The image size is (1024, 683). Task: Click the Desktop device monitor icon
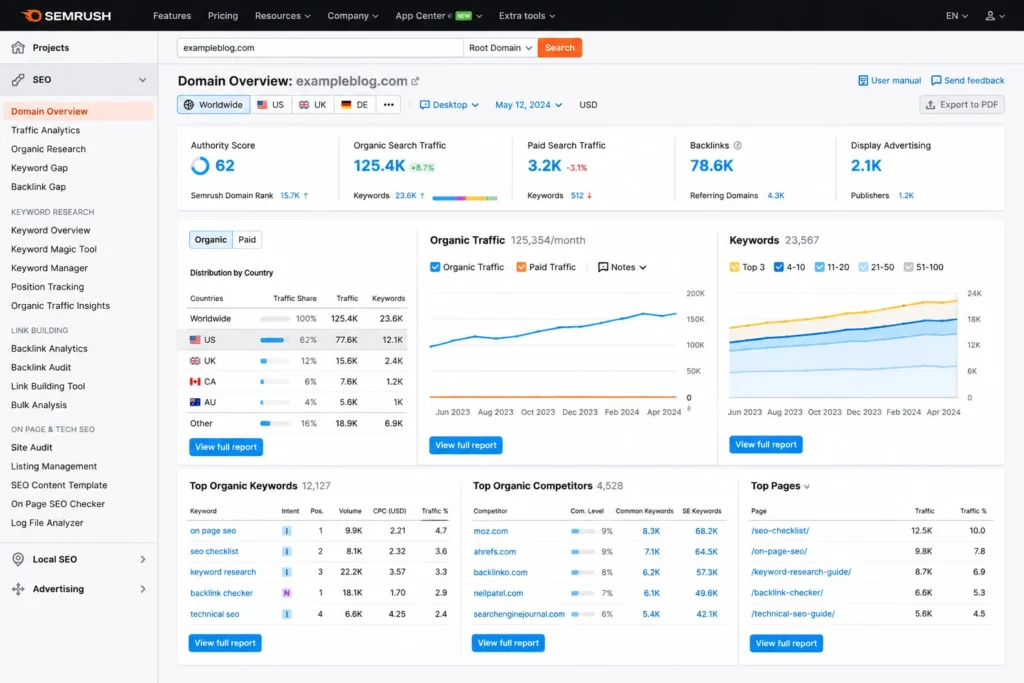pyautogui.click(x=424, y=104)
